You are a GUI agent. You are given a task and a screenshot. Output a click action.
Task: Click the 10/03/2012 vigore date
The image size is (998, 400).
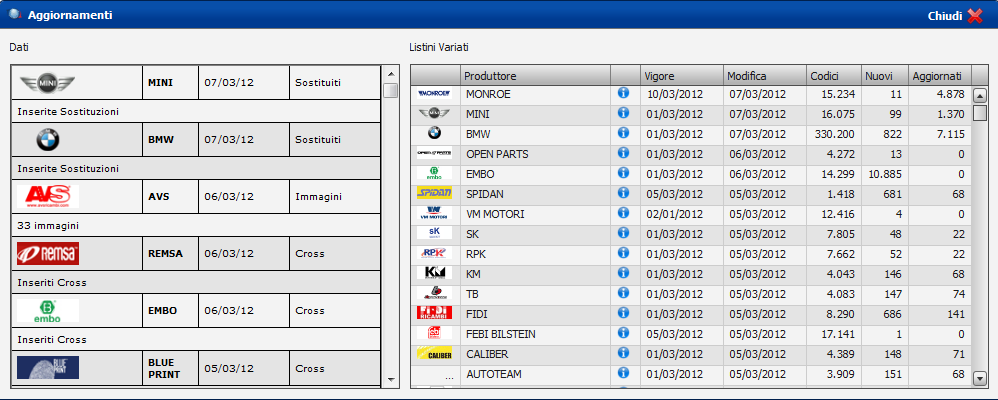click(x=675, y=94)
